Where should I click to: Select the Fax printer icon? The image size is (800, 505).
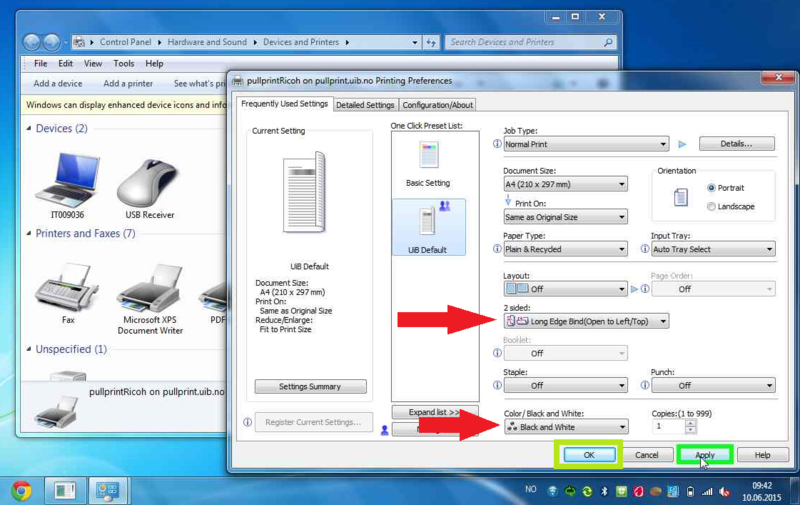[x=67, y=293]
